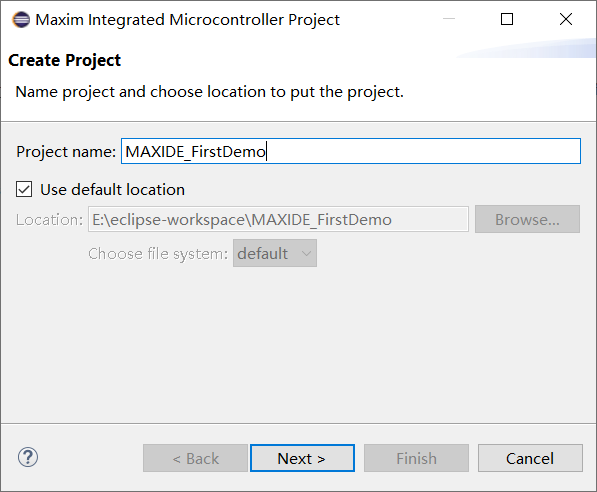Maximize the project wizard dialog
Viewport: 597px width, 492px height.
pos(507,19)
